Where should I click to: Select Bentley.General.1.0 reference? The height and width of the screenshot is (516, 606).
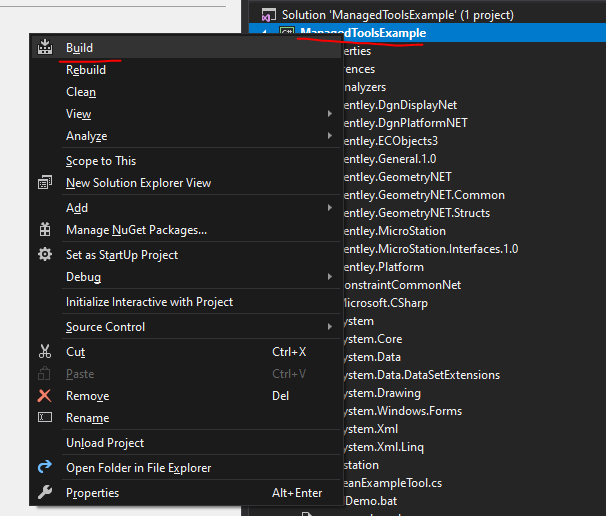click(x=390, y=159)
